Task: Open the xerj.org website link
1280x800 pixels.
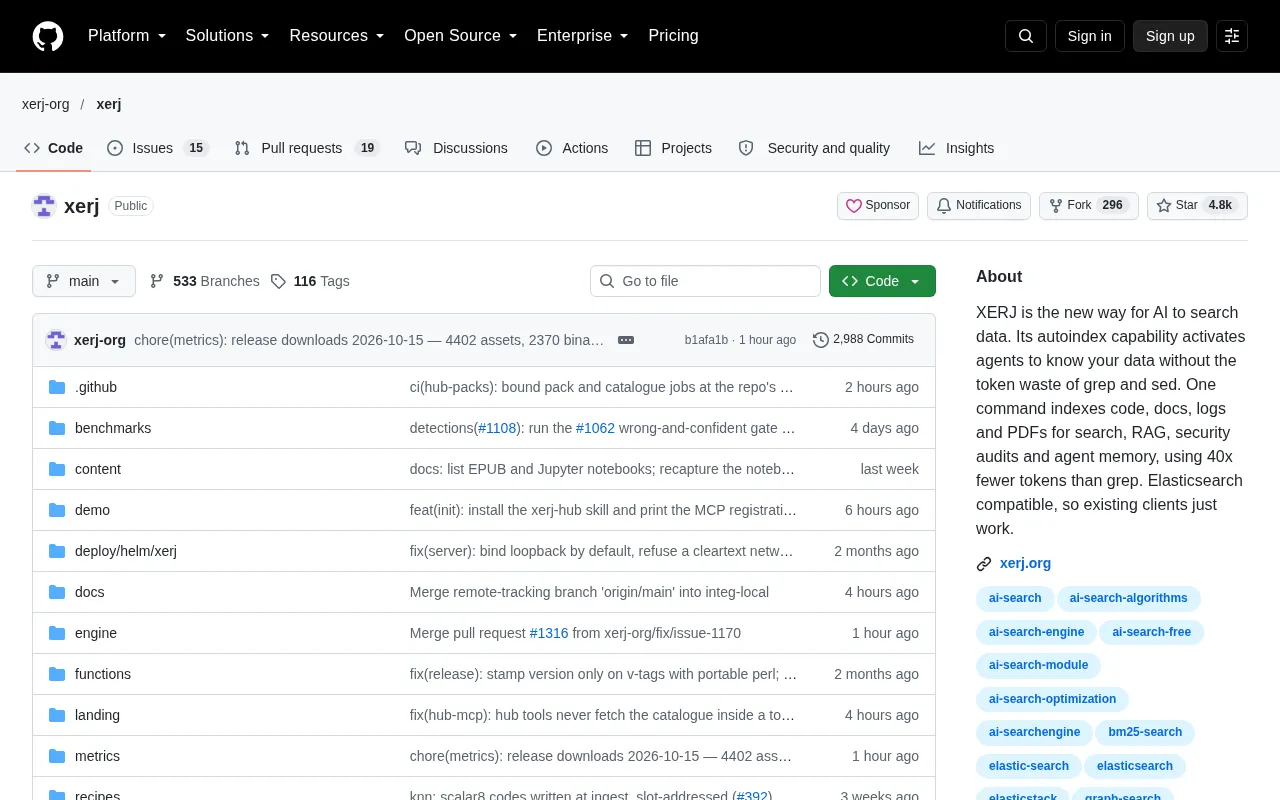Action: [1025, 563]
